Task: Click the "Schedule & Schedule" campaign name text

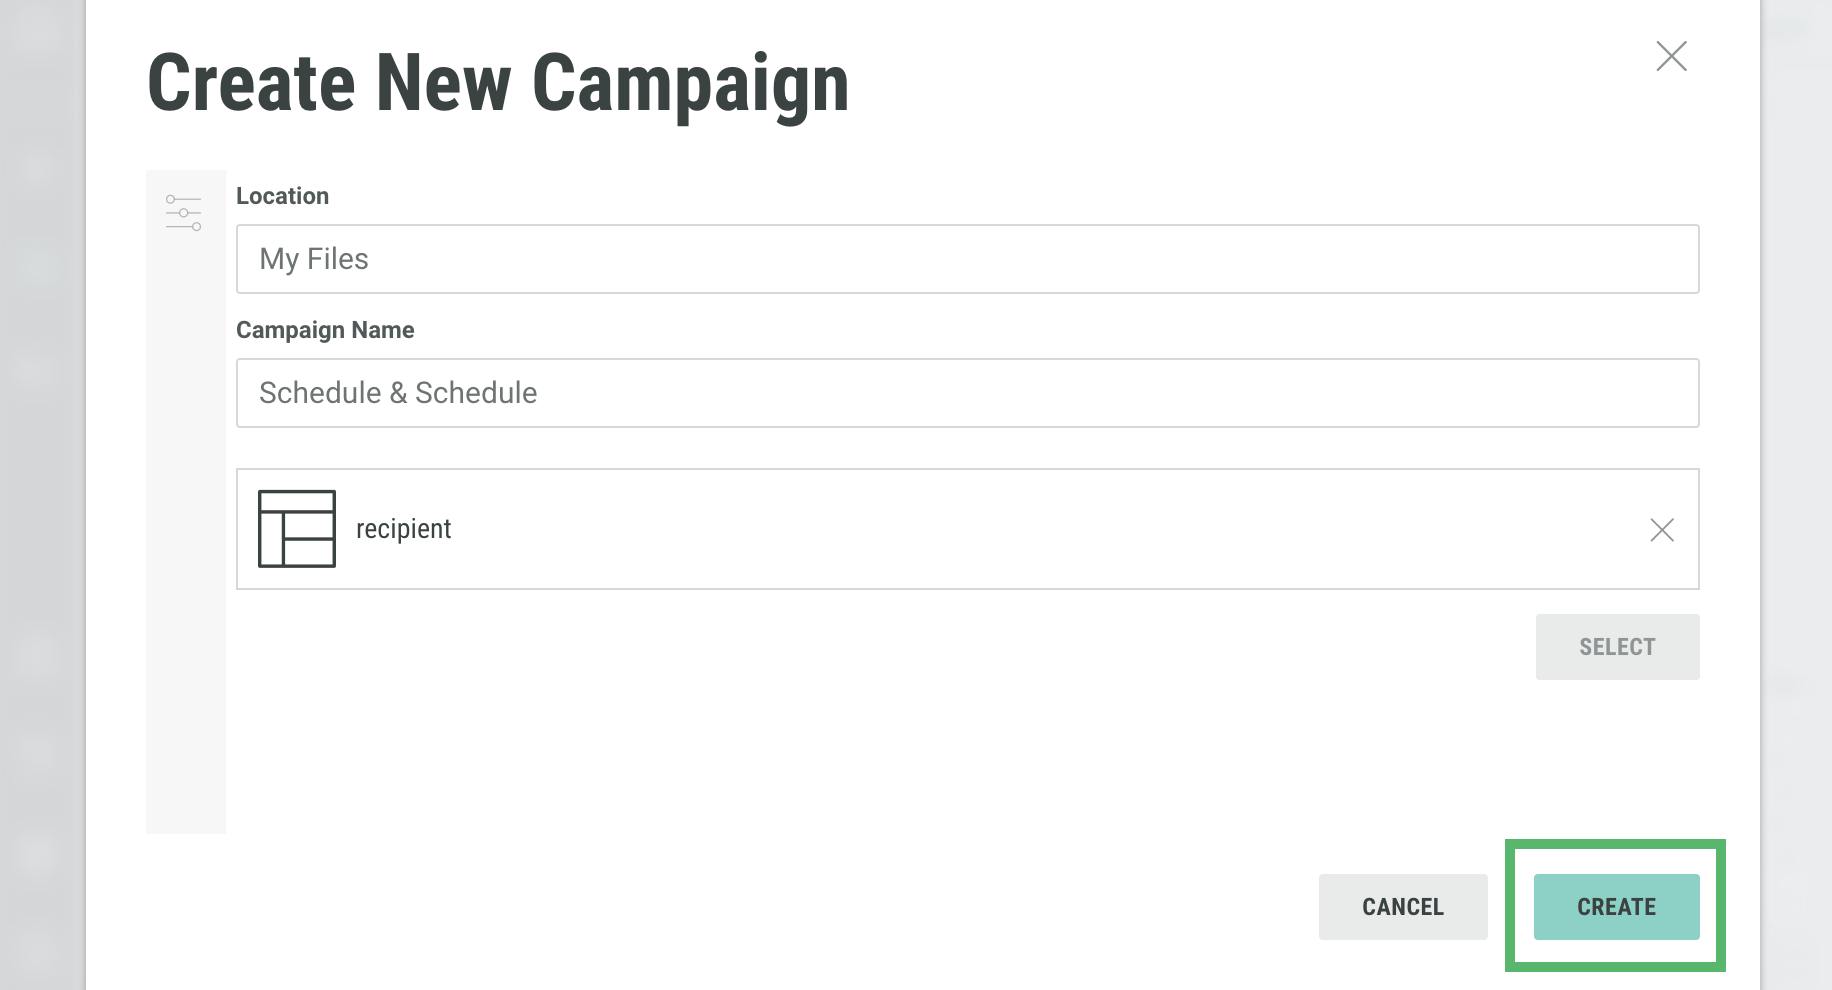Action: [398, 393]
